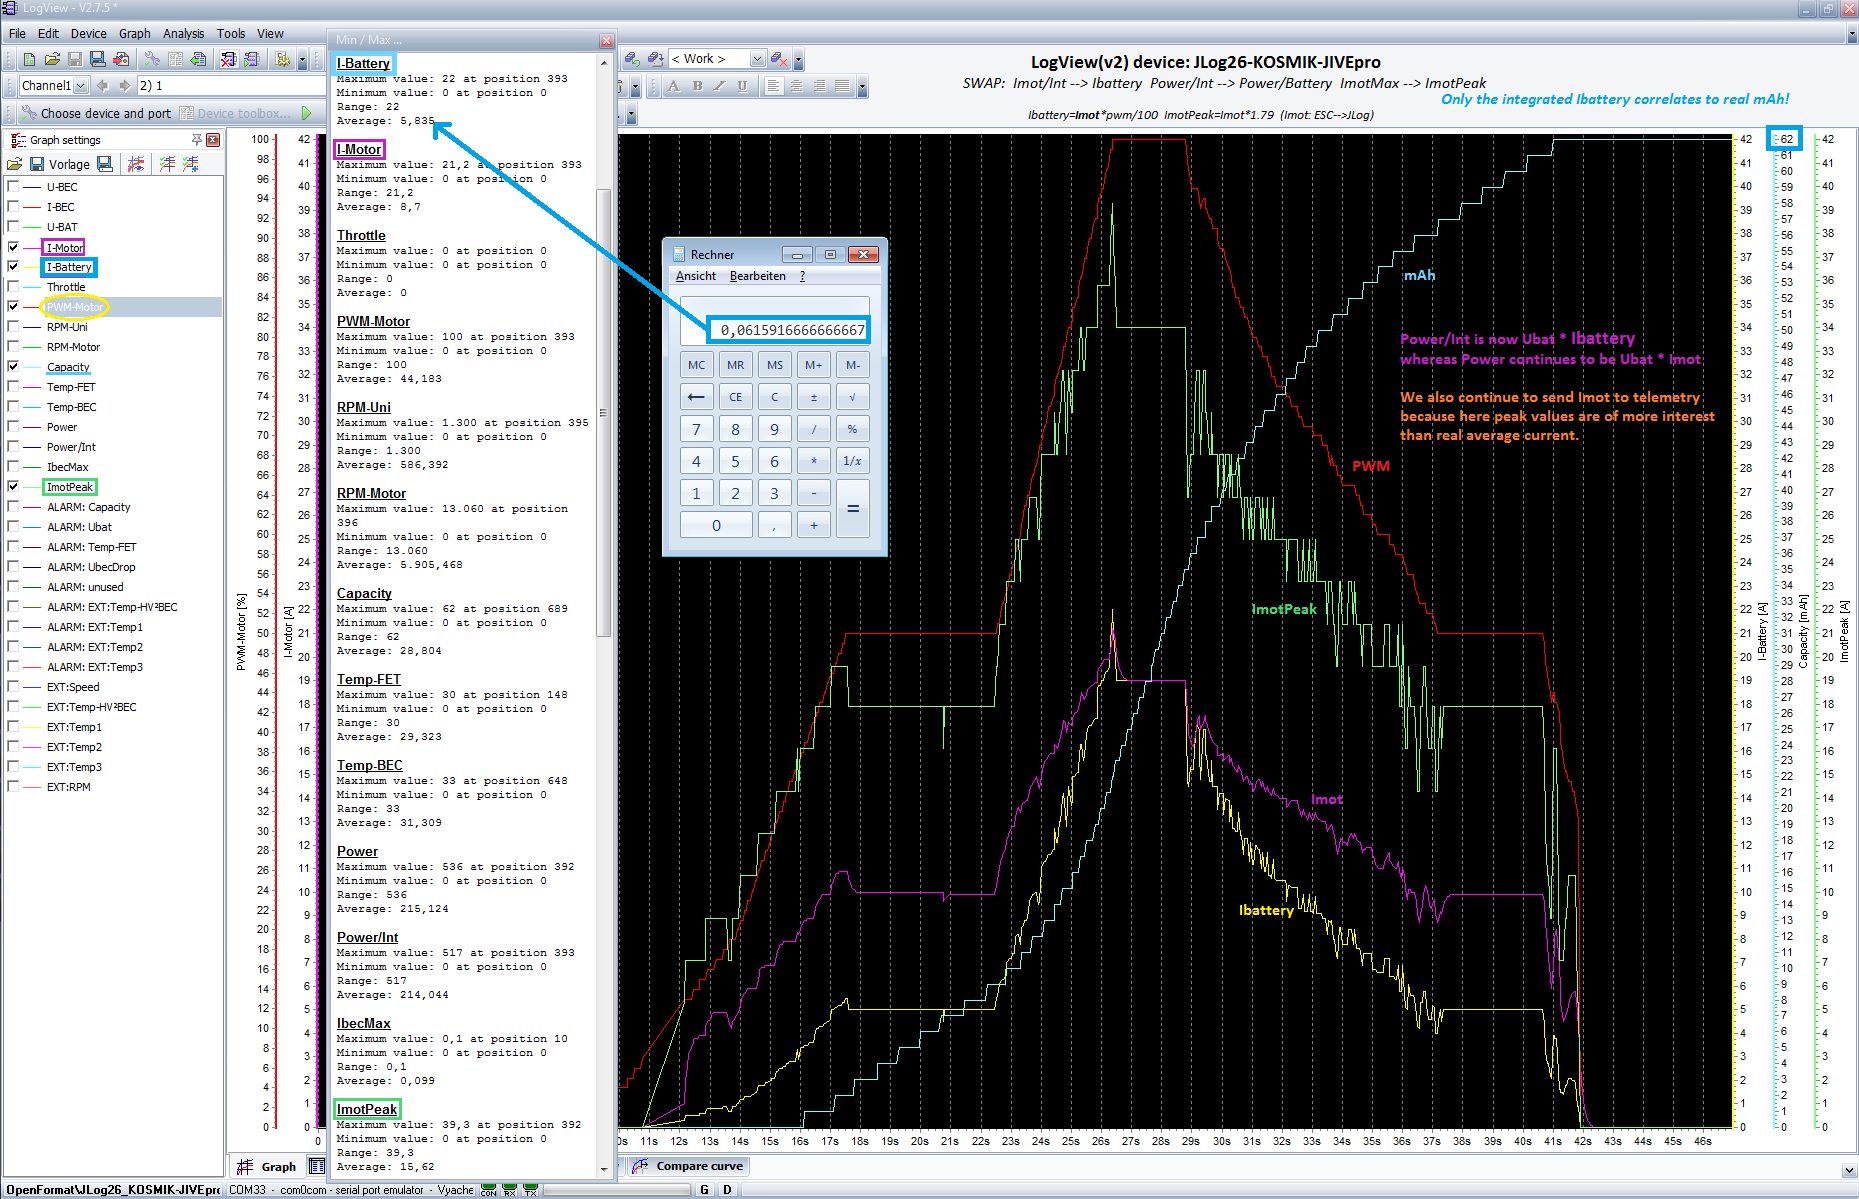
Task: Click the add curves checkmark-plus icon
Action: (x=190, y=164)
